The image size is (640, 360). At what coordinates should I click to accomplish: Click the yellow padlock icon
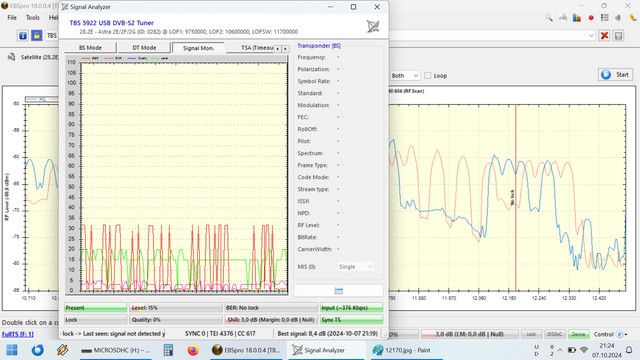(x=37, y=36)
